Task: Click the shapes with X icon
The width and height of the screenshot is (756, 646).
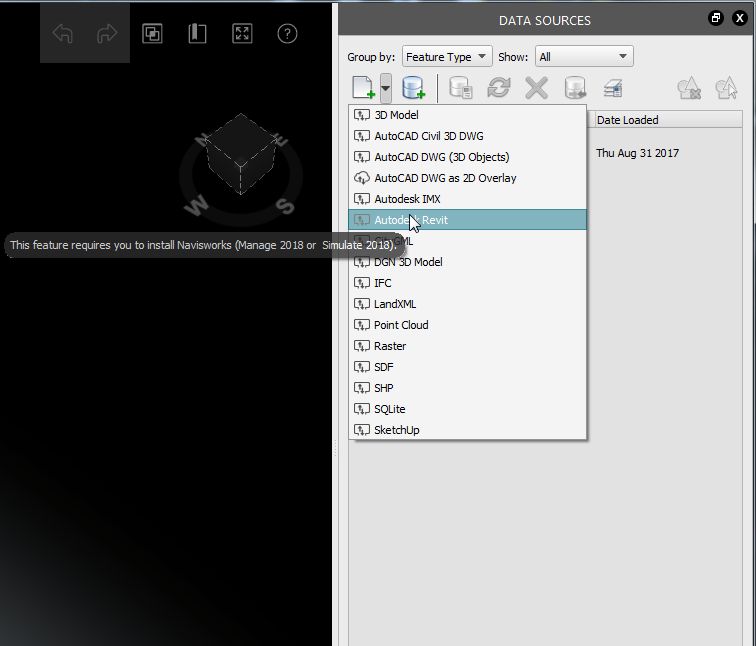Action: pos(689,88)
